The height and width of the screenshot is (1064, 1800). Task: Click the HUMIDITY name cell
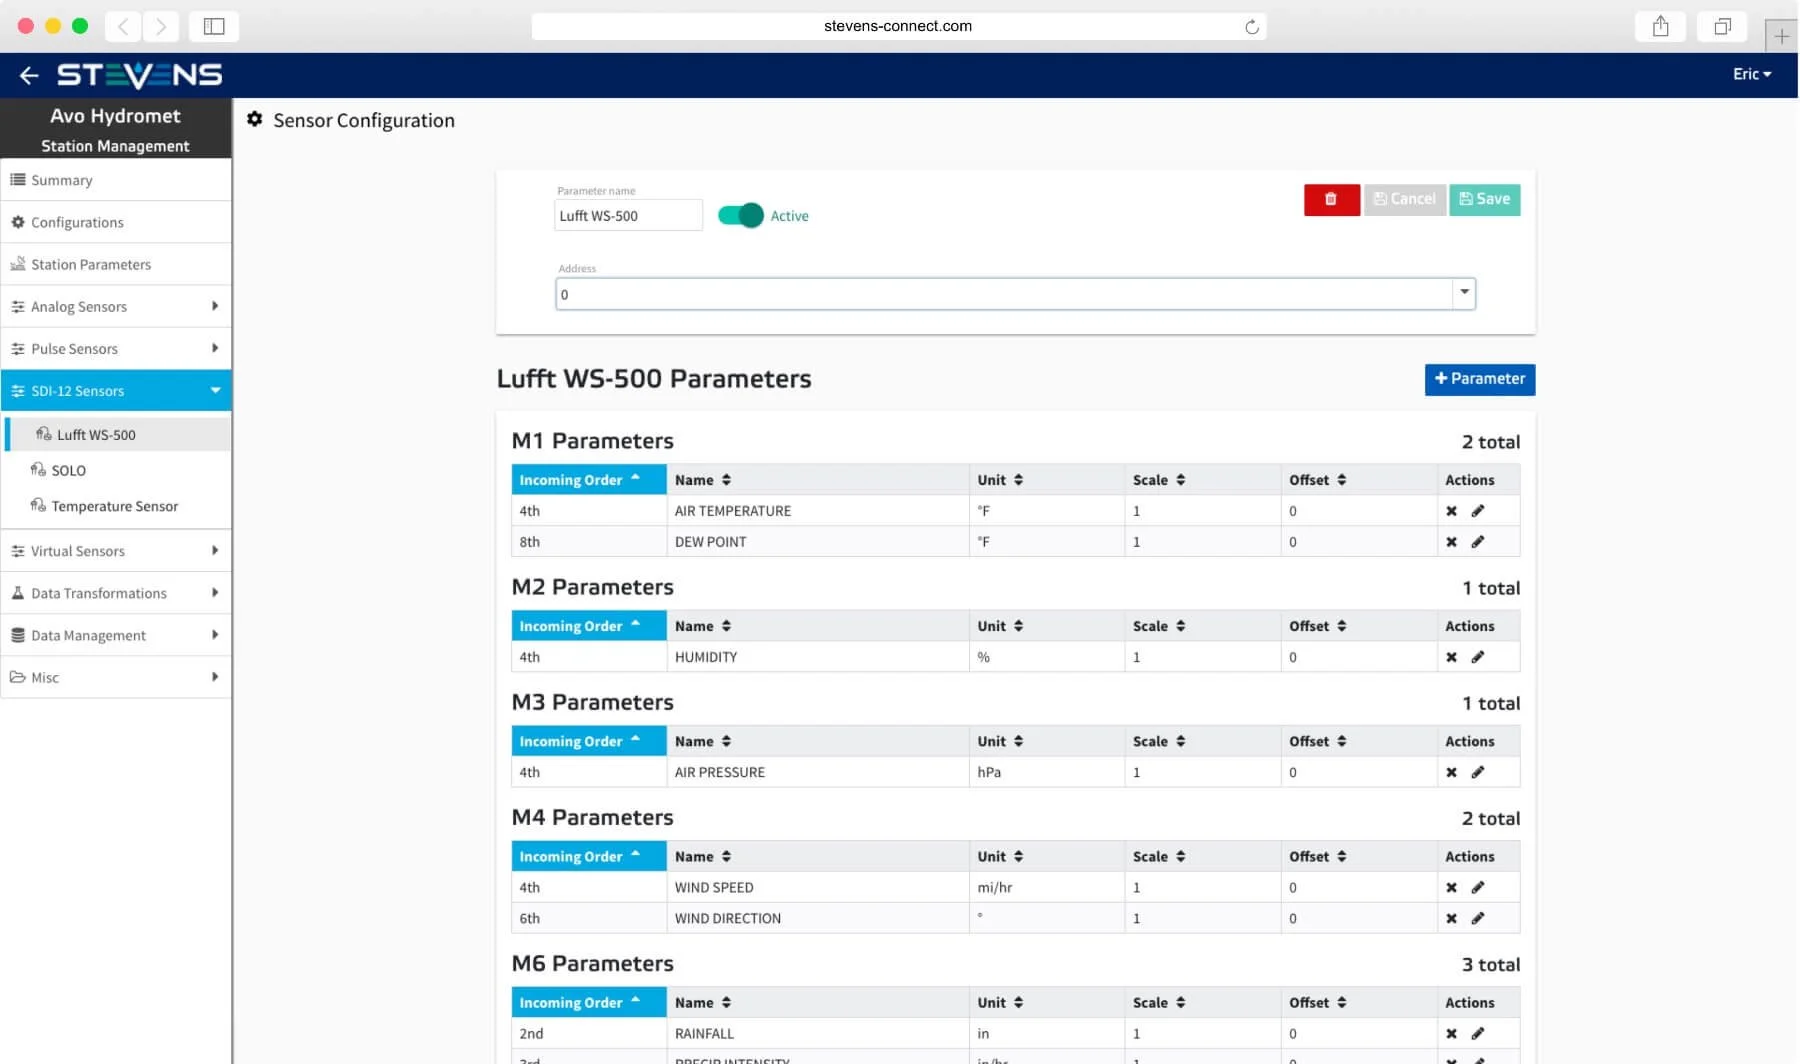pos(818,657)
